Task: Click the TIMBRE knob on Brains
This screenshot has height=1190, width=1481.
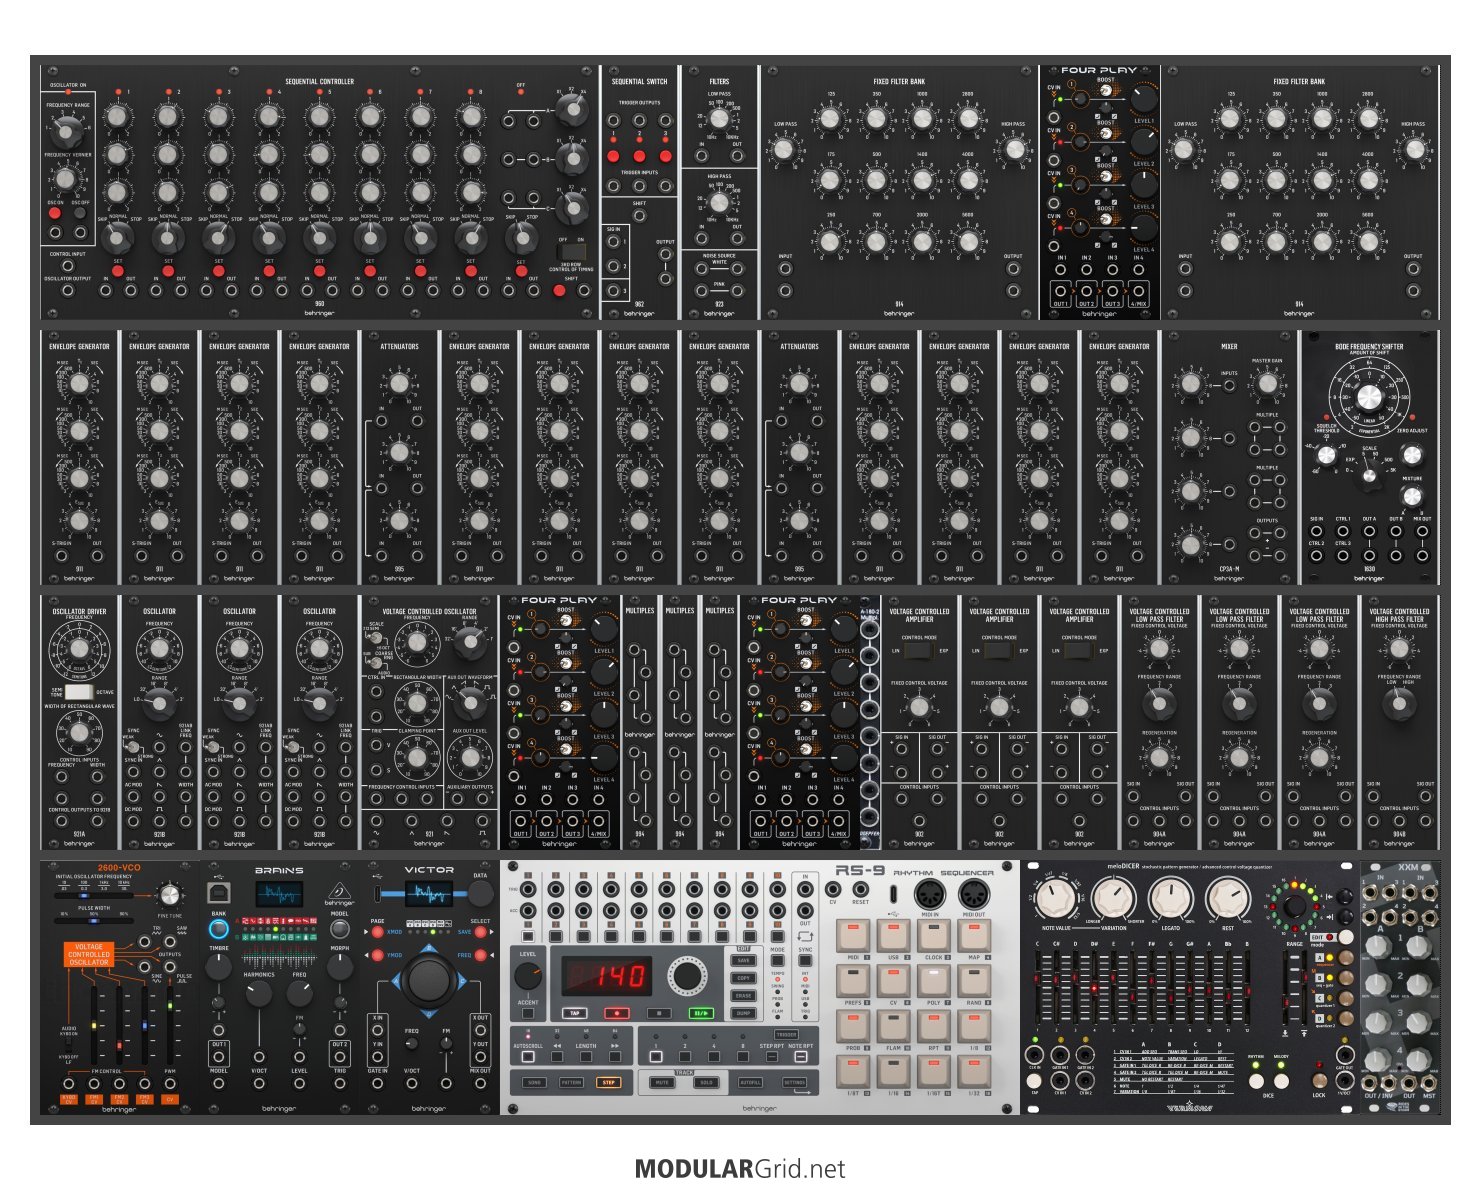Action: pos(219,965)
